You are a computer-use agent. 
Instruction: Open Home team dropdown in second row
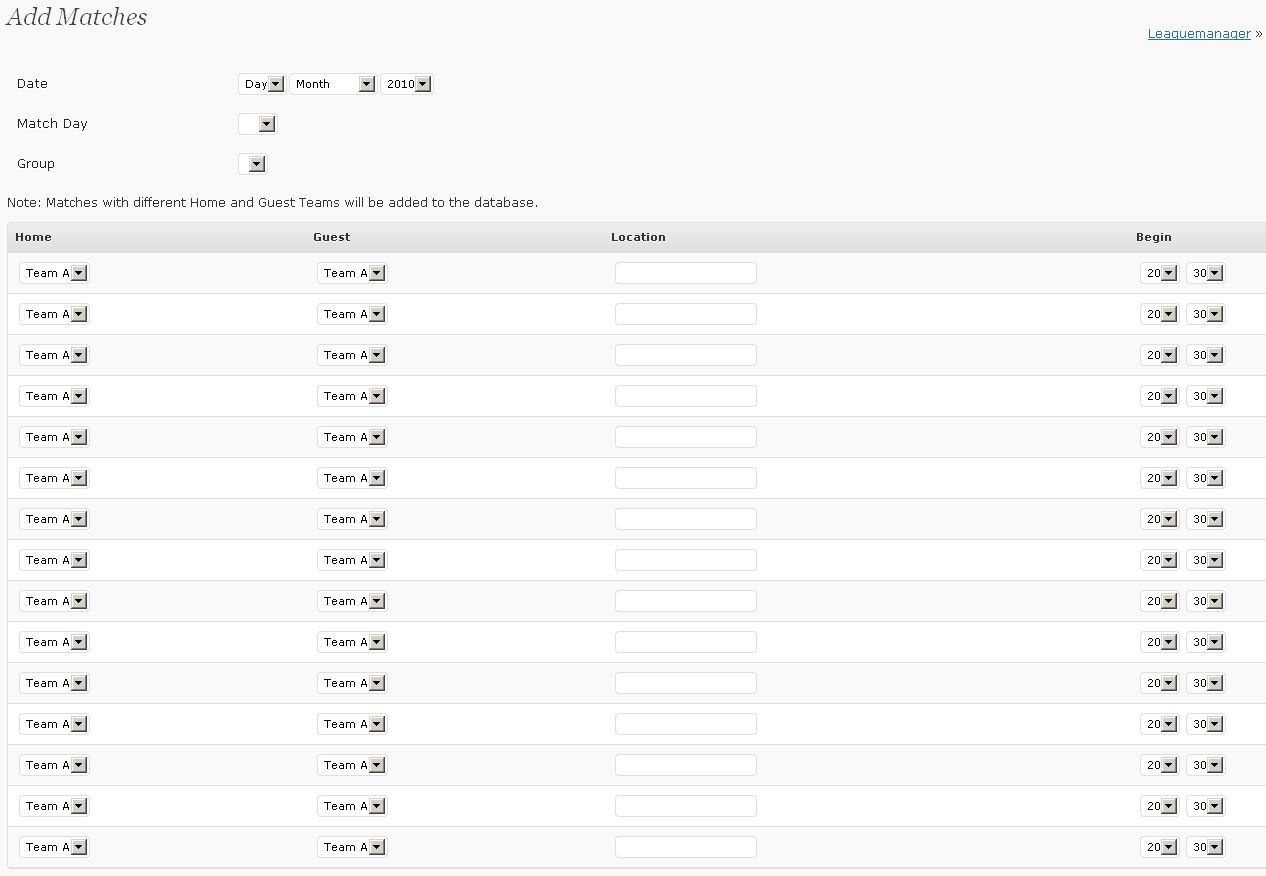[x=55, y=314]
